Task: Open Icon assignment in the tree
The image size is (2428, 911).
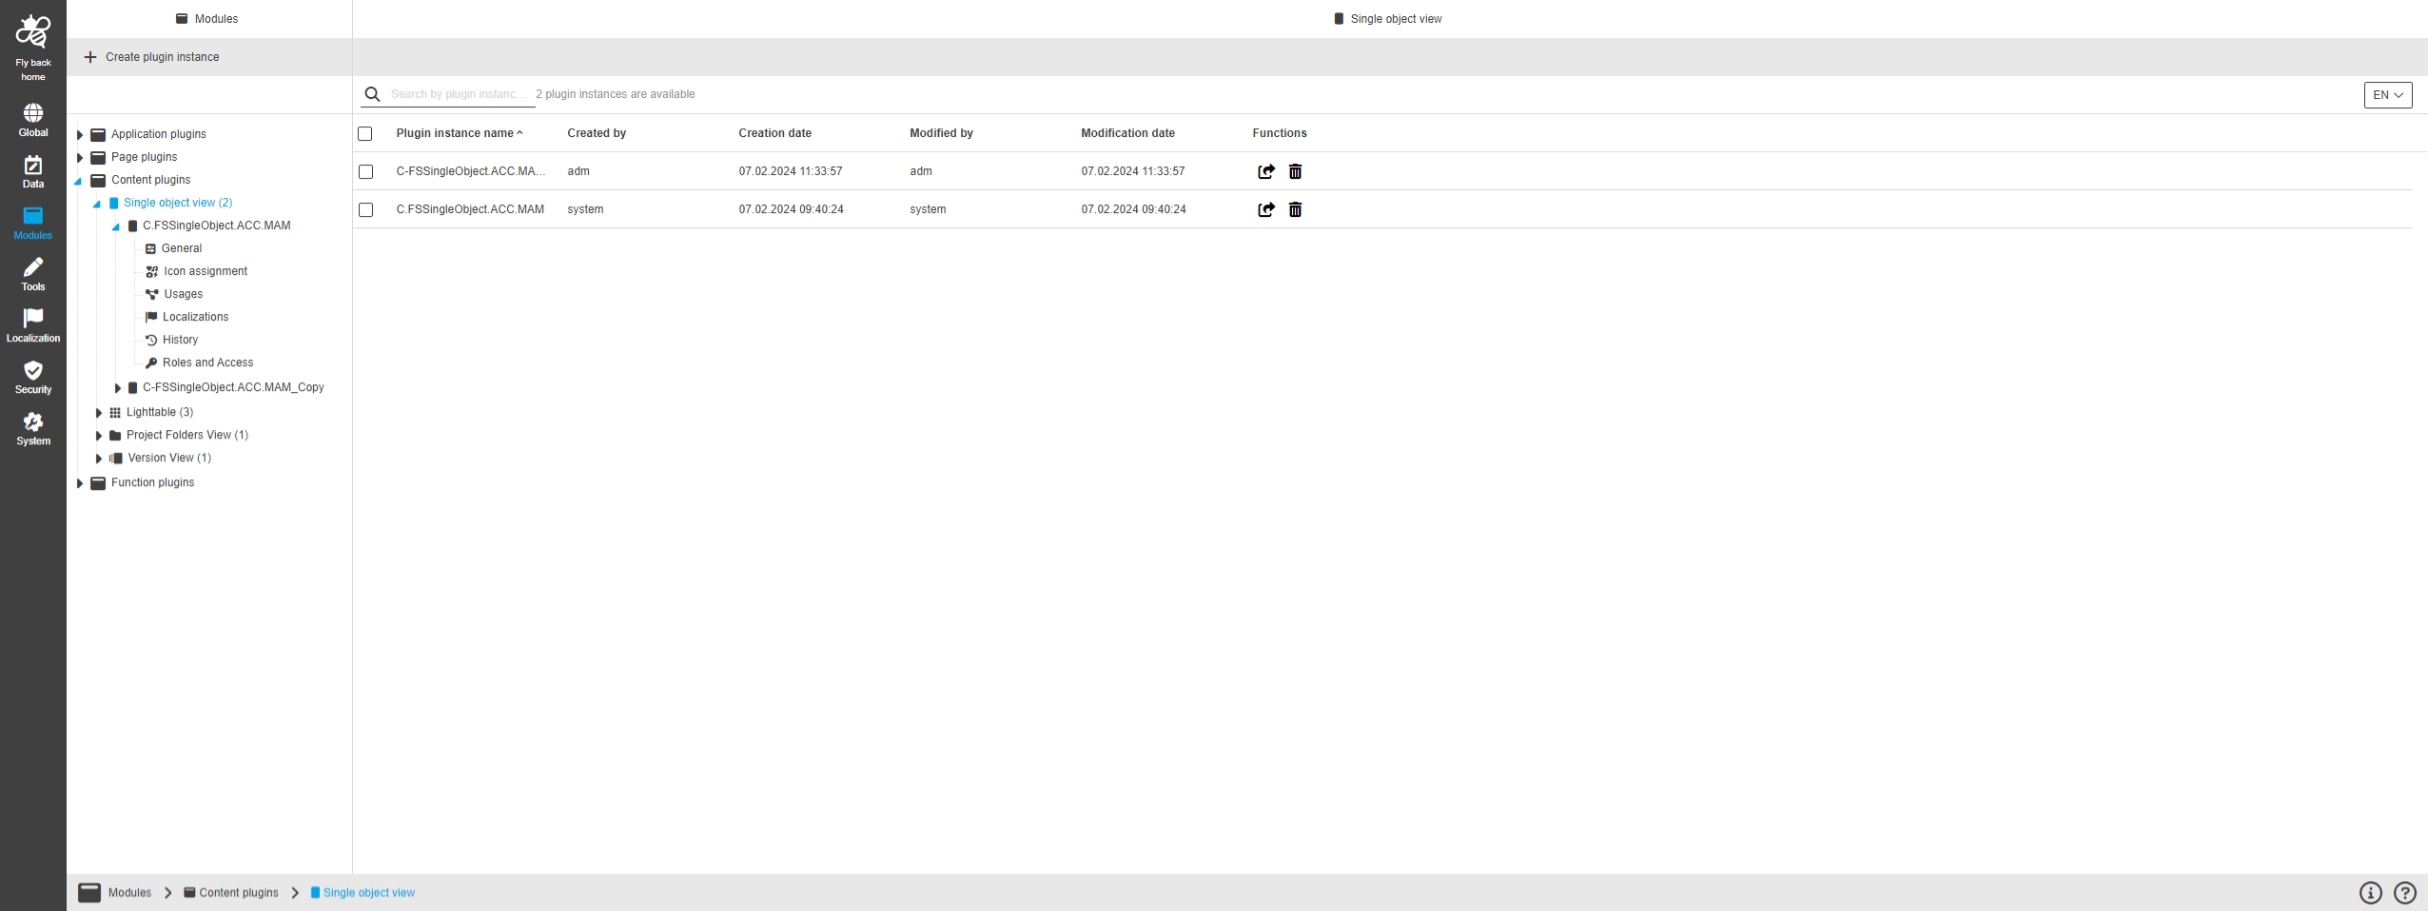Action: tap(205, 271)
